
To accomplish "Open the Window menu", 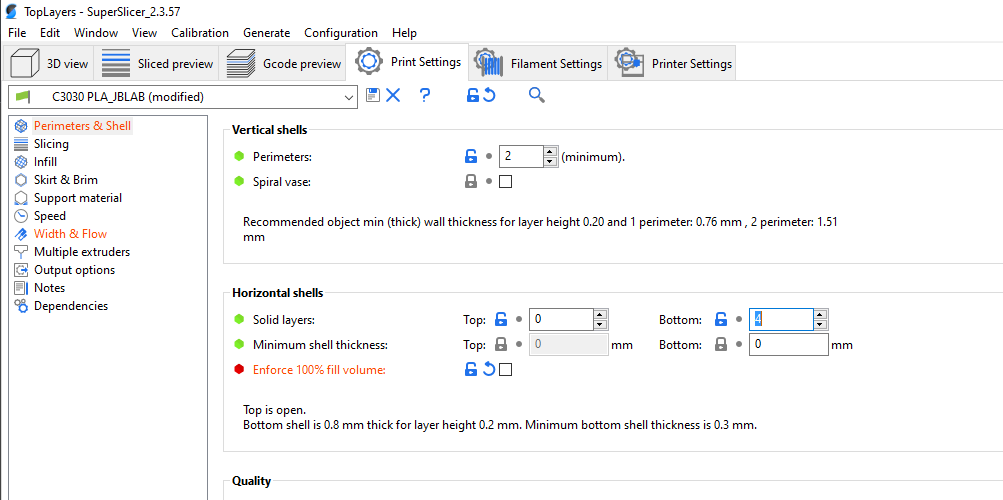I will tap(96, 33).
